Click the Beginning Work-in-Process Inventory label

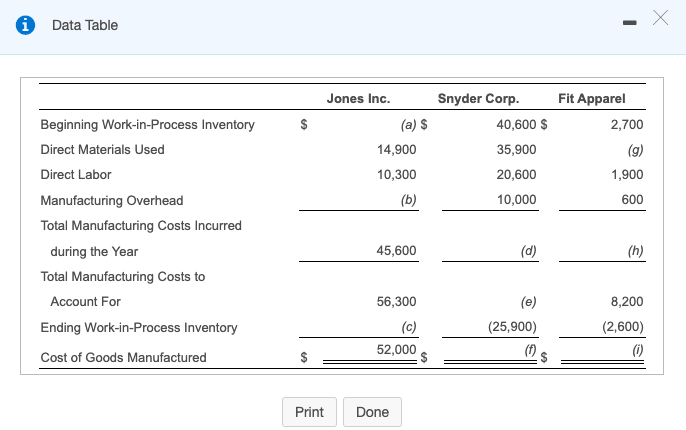tap(147, 125)
